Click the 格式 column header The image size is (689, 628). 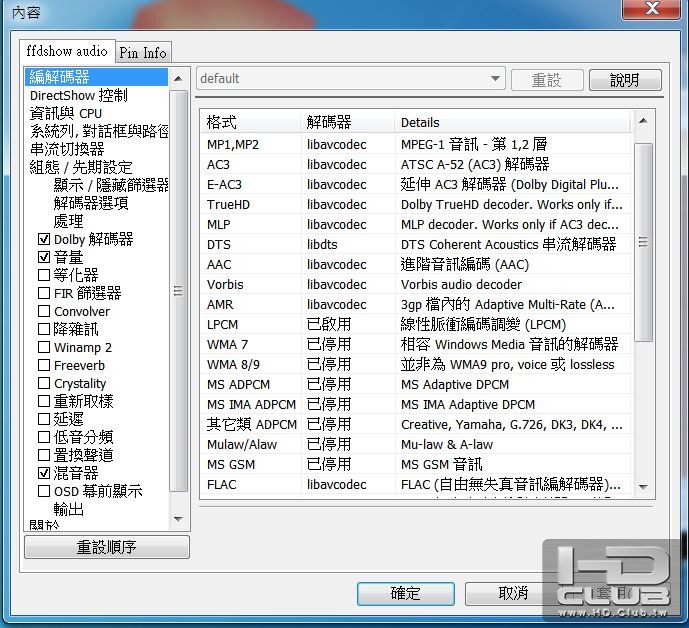pos(251,122)
